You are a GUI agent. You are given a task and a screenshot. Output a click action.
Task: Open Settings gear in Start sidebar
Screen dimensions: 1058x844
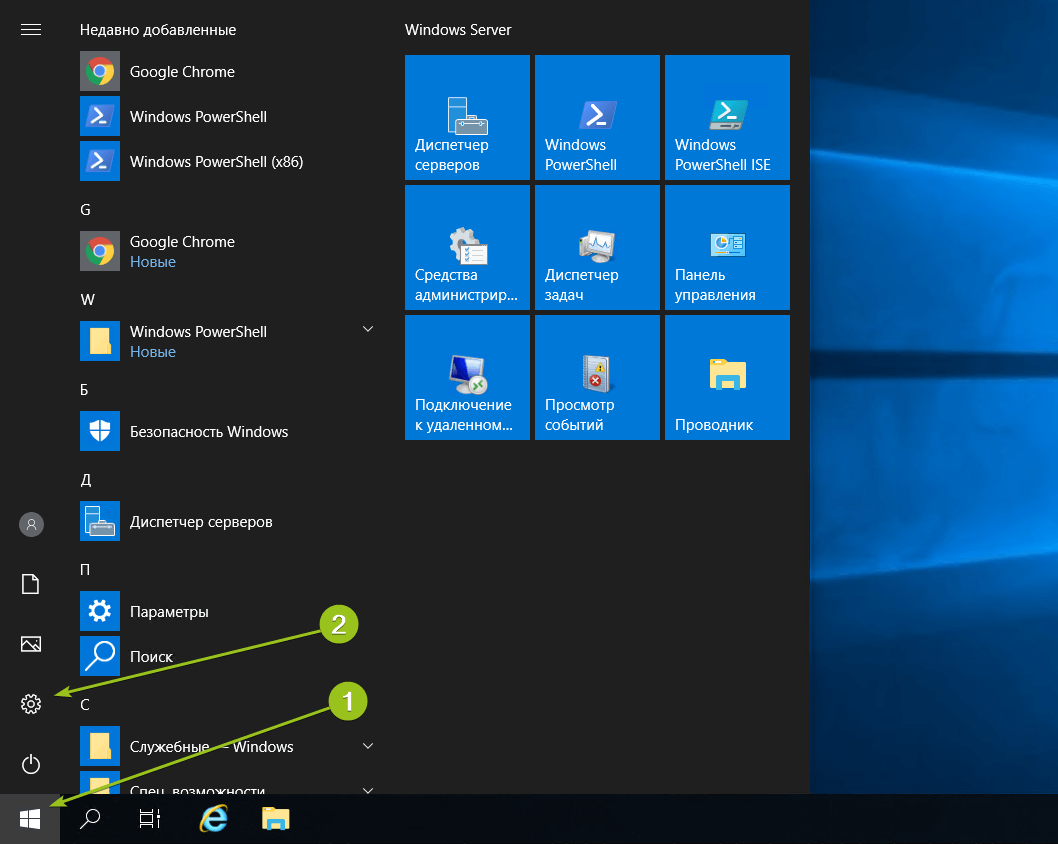[x=31, y=704]
